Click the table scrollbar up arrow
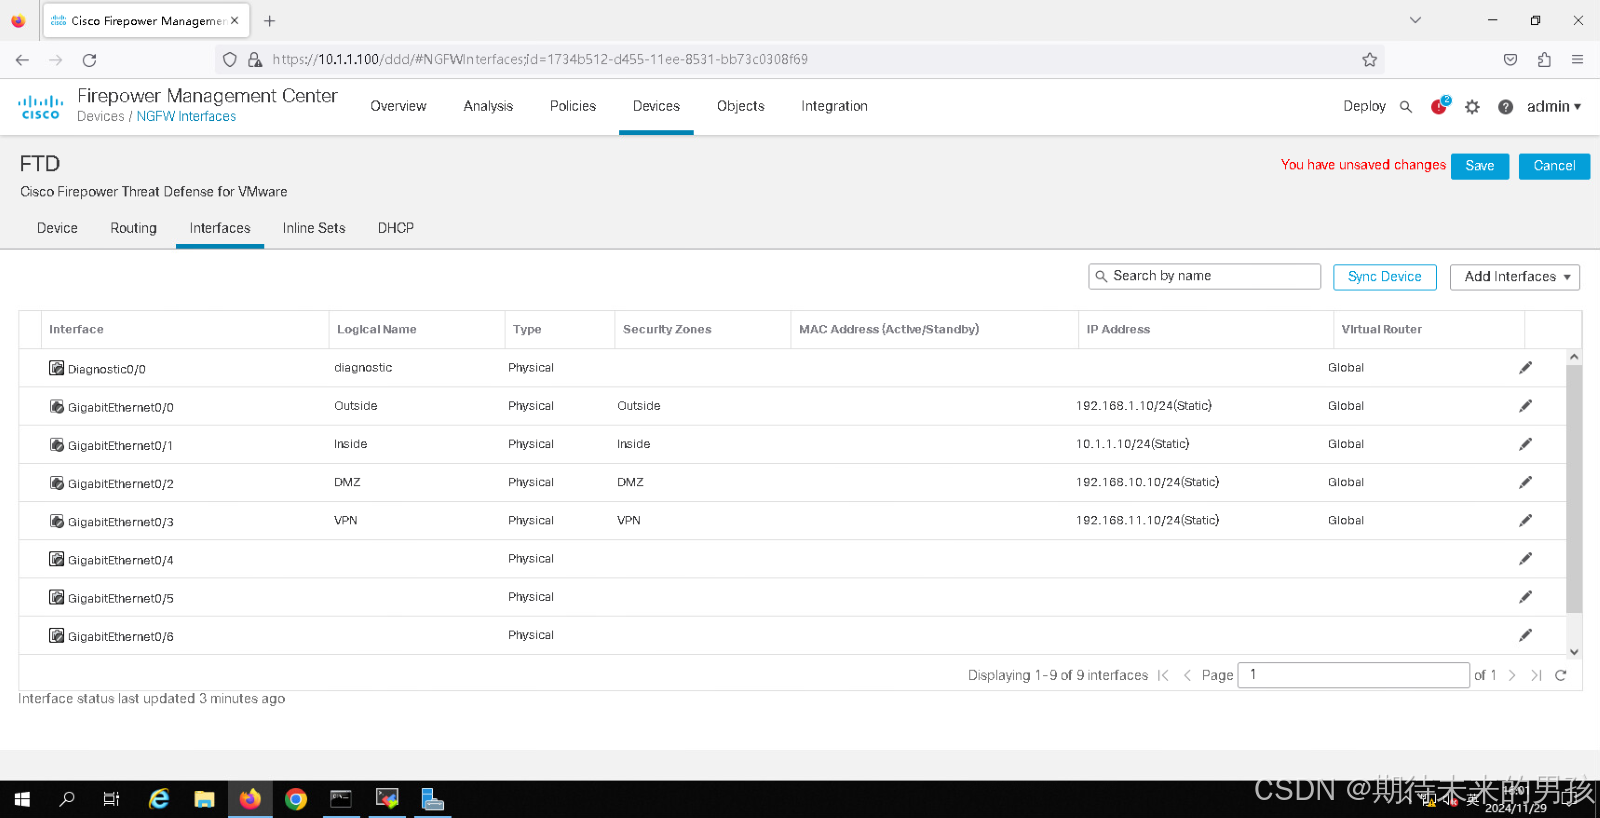This screenshot has height=818, width=1600. pos(1574,357)
